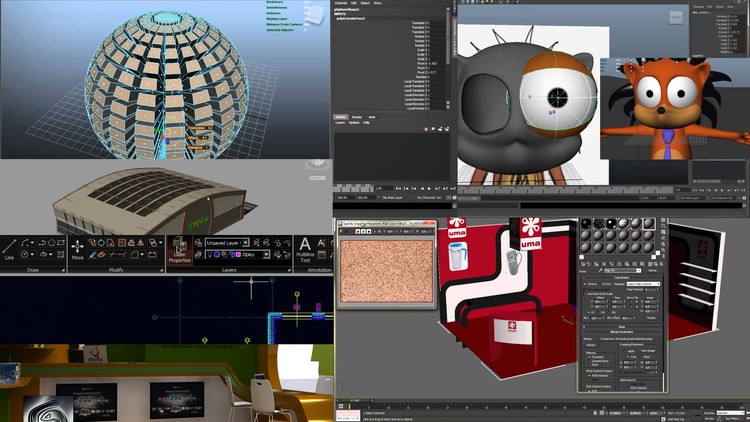Expand the Circle tool dropdown arrow

(32, 255)
